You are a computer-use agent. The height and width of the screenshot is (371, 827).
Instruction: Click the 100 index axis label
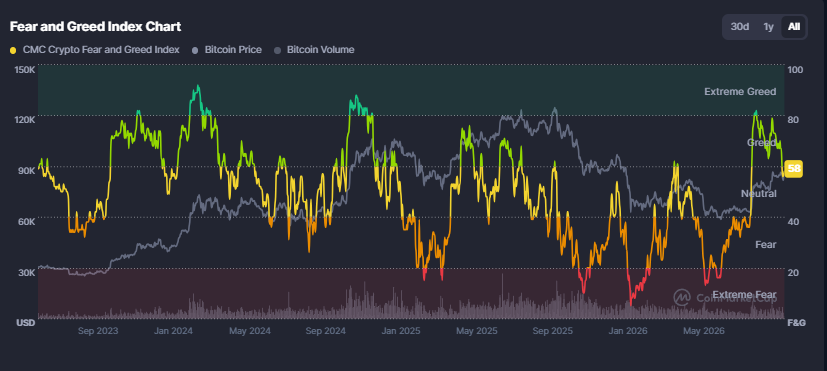[794, 70]
